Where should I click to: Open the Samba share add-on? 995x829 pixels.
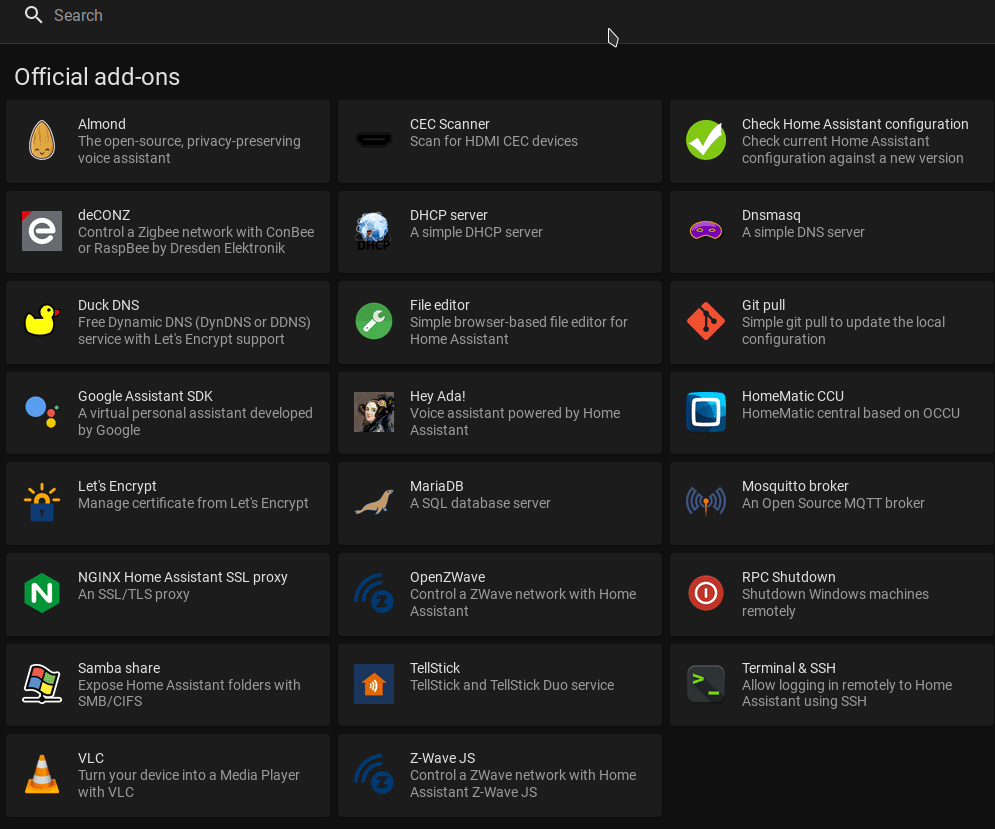(x=168, y=685)
